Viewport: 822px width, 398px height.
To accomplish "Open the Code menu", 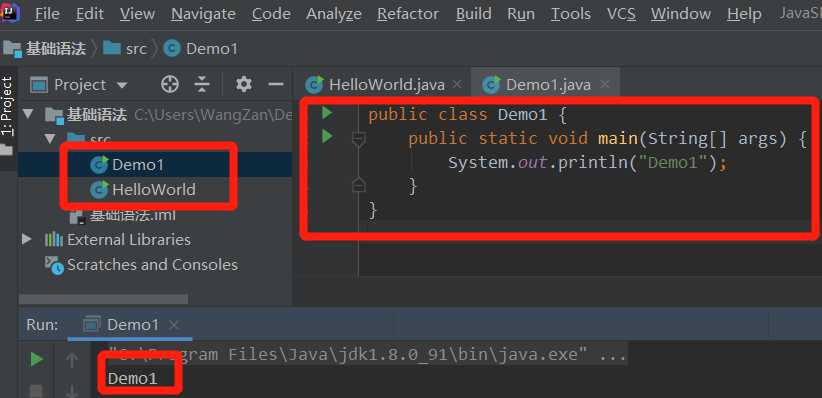I will (x=271, y=14).
